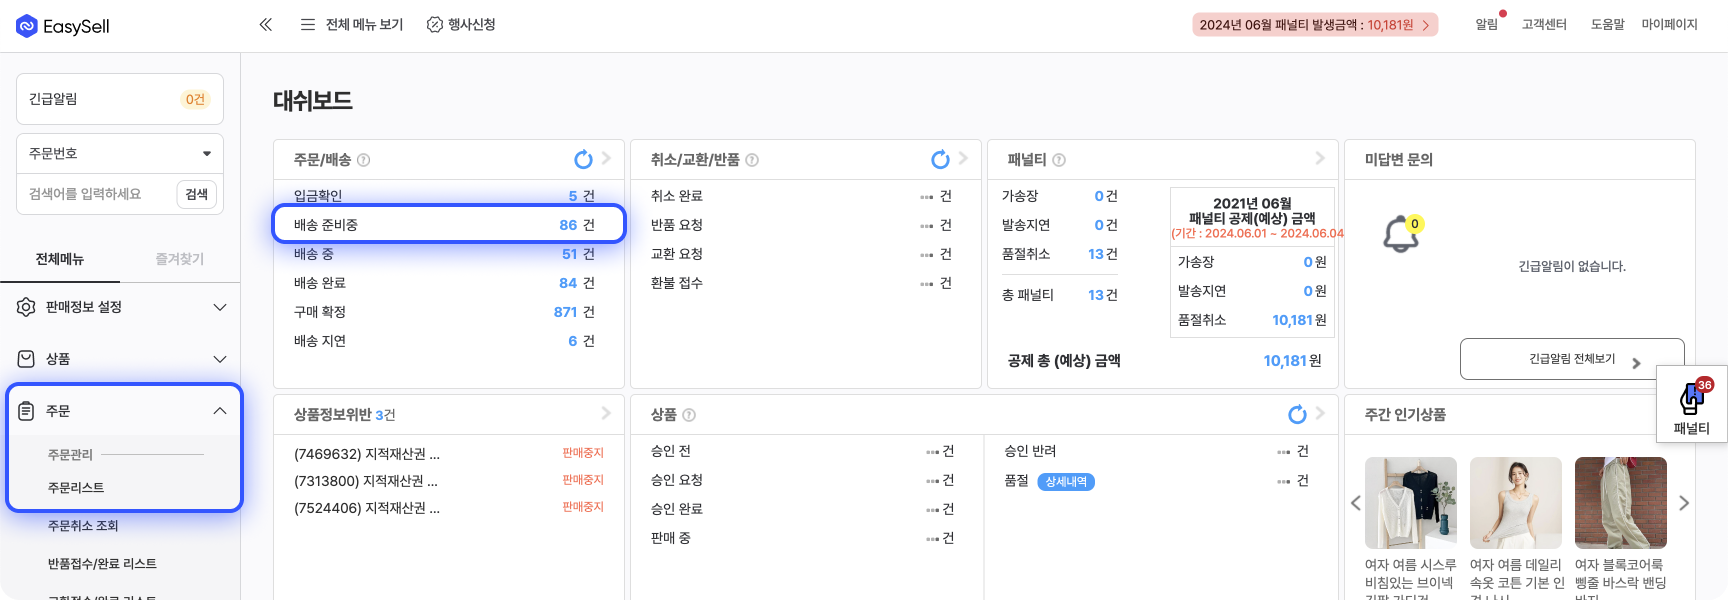Click the EasySell logo icon

(x=27, y=26)
